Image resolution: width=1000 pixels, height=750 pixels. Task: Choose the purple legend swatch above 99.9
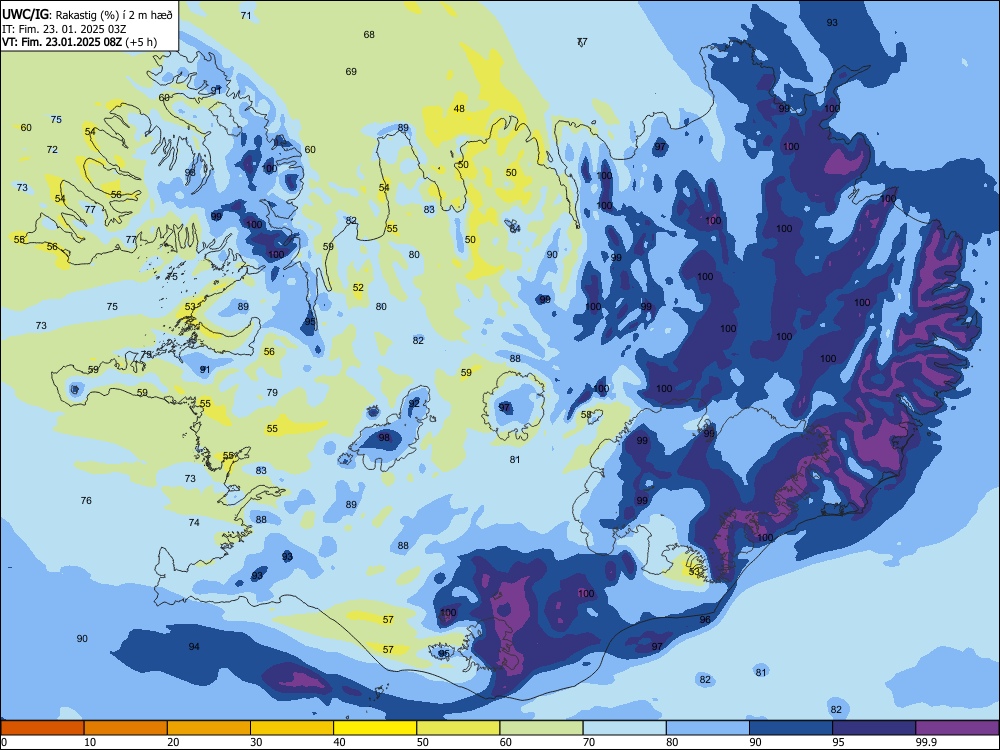click(957, 728)
